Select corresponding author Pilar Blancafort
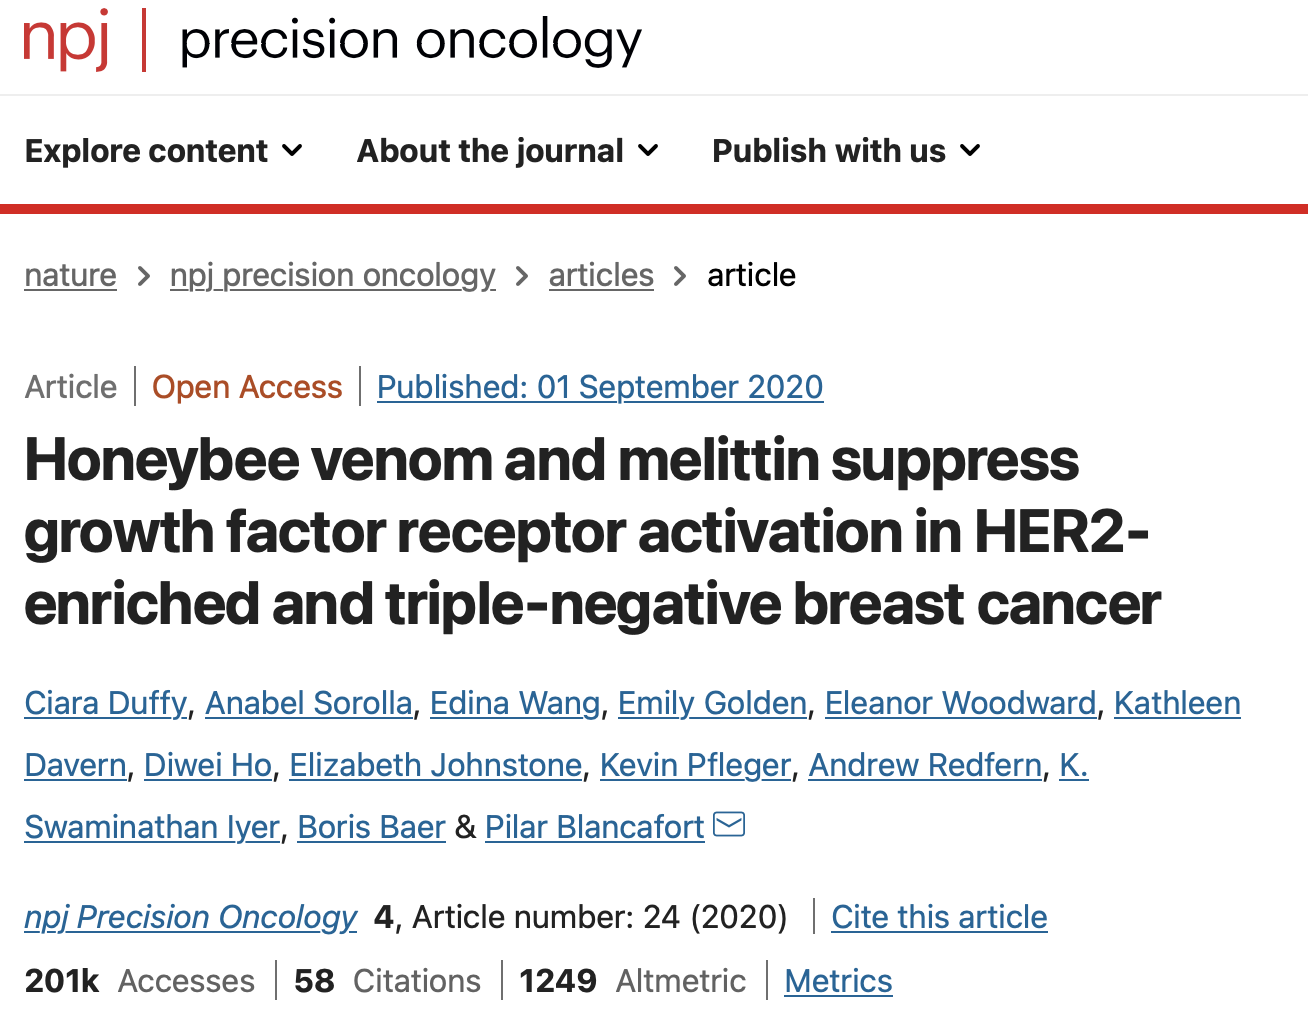 [595, 827]
